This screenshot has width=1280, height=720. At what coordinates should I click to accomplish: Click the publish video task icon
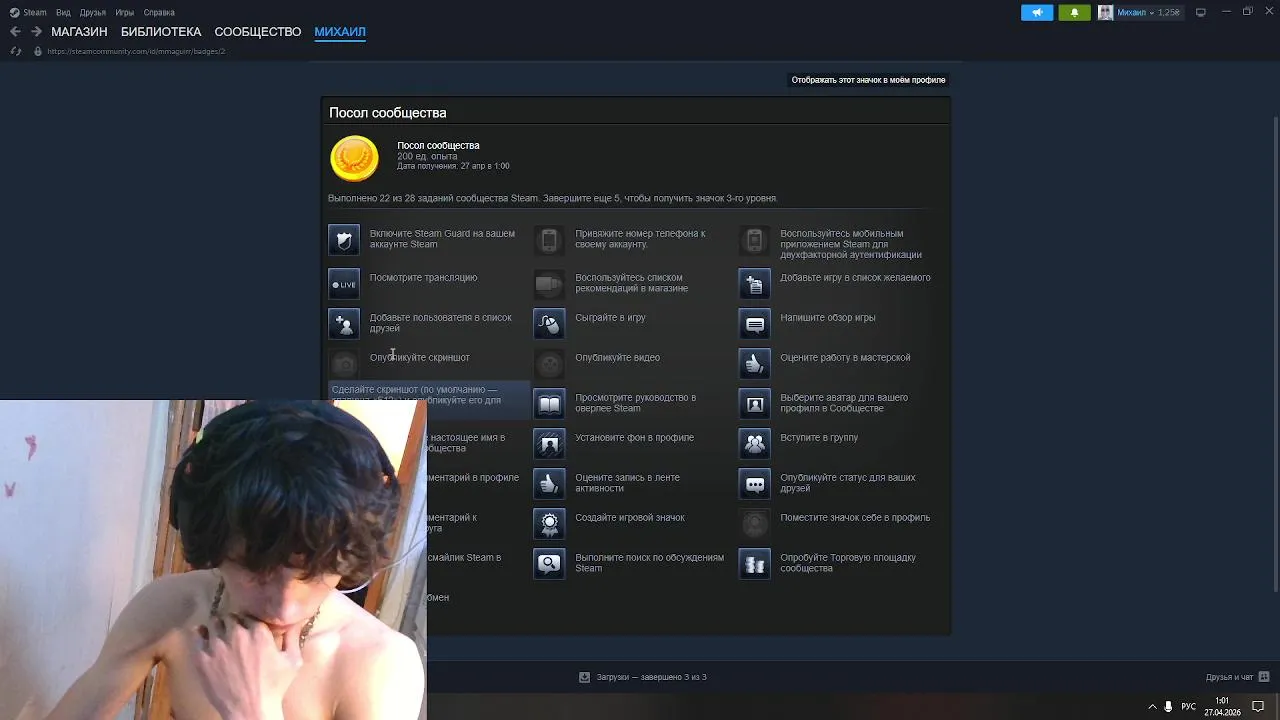[549, 364]
